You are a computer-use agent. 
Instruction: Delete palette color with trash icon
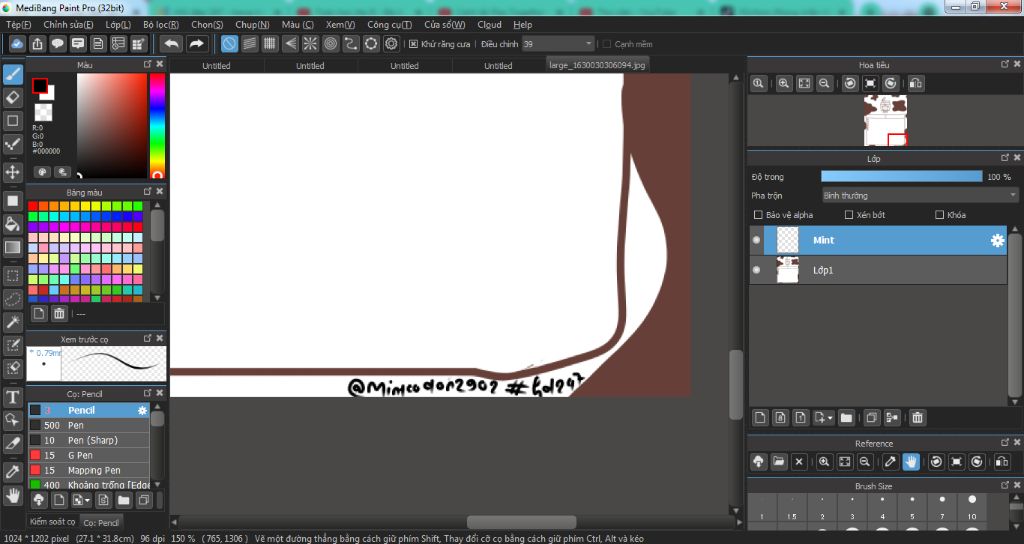[59, 313]
